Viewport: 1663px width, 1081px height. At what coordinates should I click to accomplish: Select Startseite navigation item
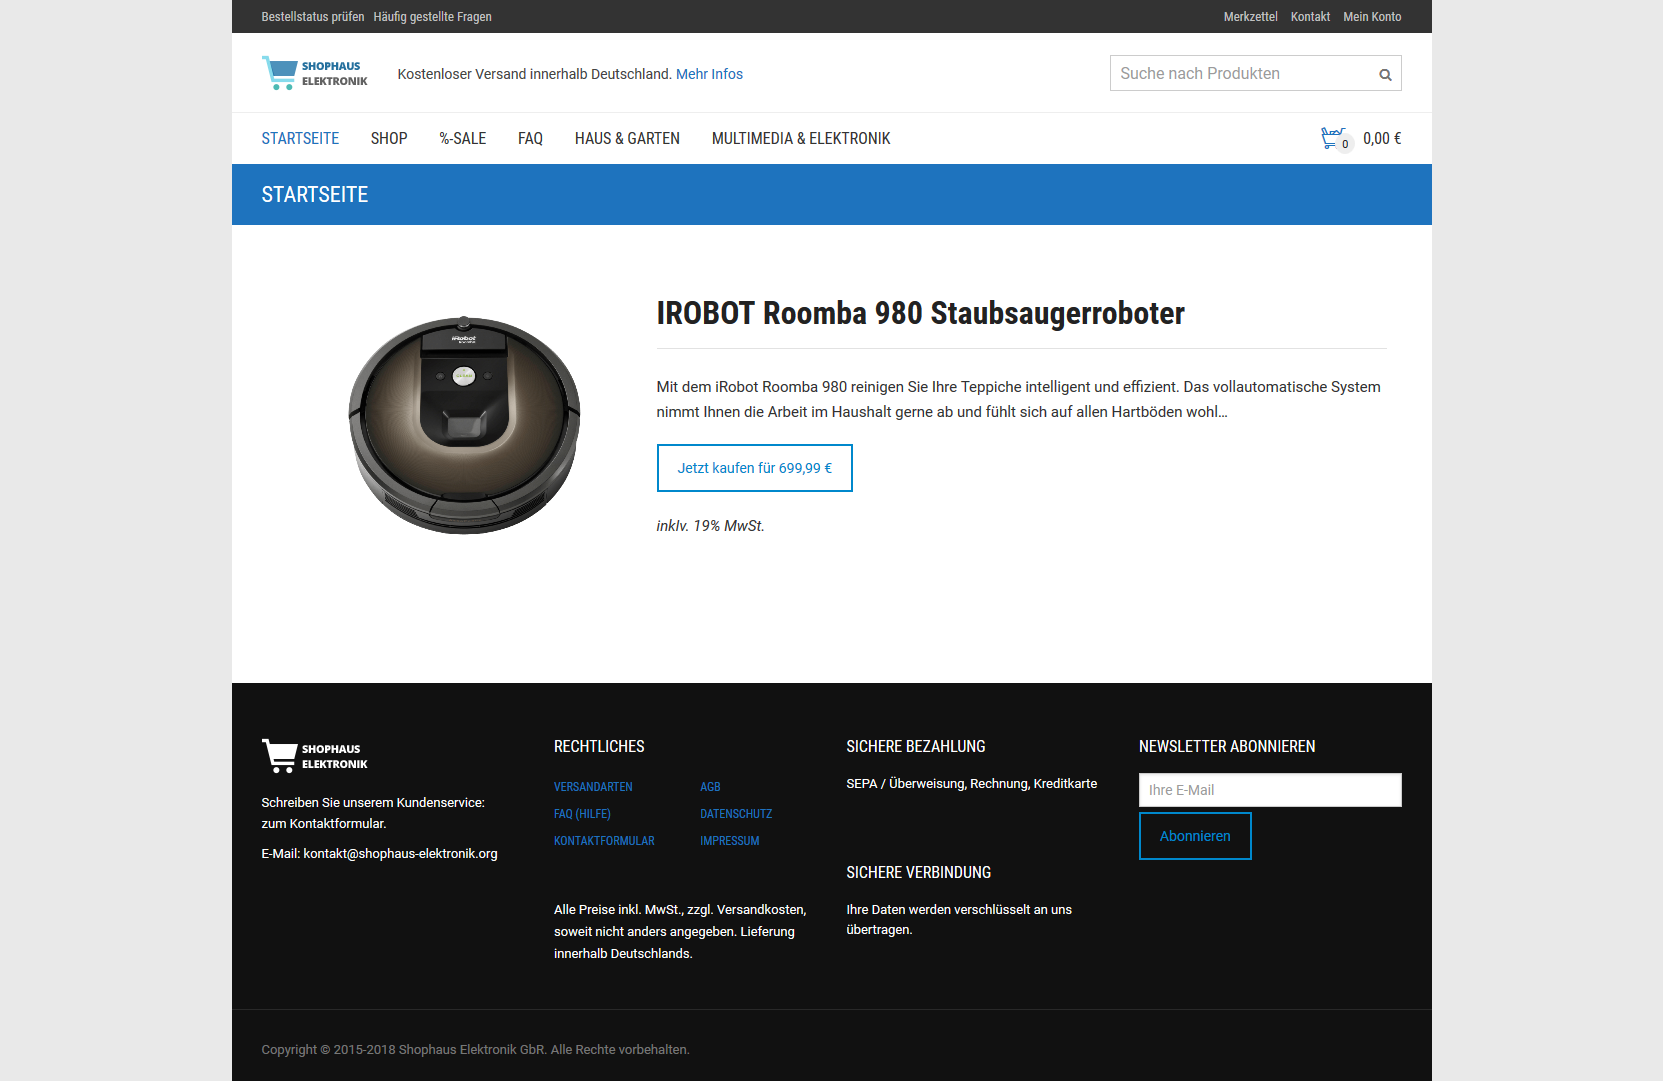point(300,138)
